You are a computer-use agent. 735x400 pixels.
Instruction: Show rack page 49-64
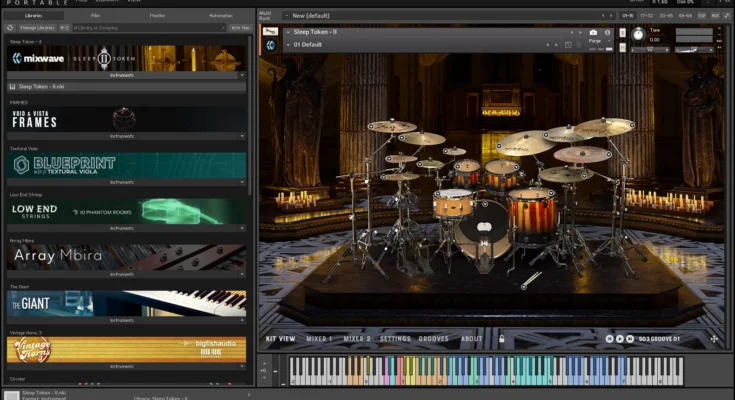click(x=685, y=15)
